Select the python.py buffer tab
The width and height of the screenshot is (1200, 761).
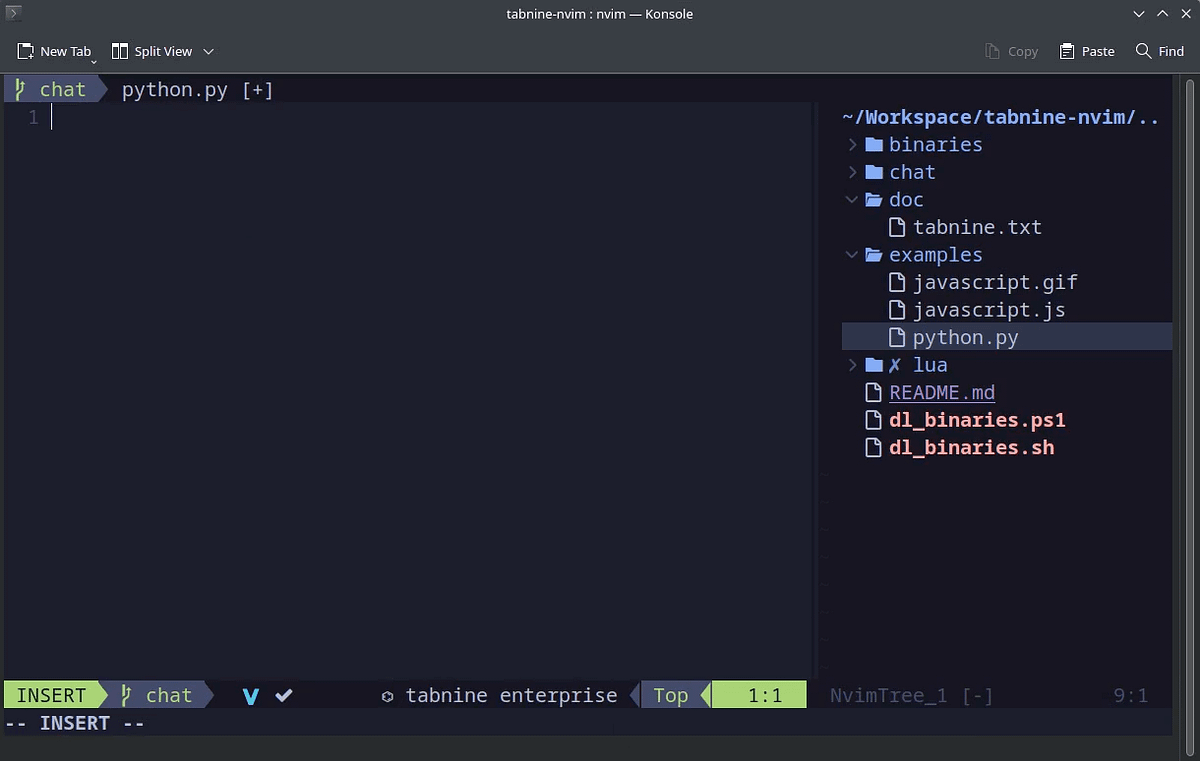pyautogui.click(x=175, y=89)
